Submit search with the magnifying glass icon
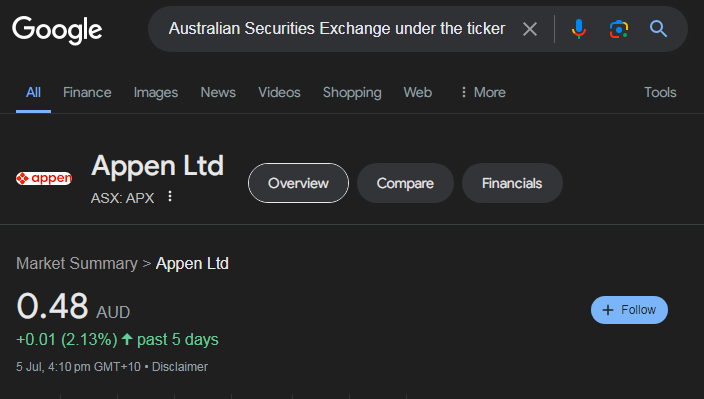Viewport: 704px width, 399px height. click(658, 29)
